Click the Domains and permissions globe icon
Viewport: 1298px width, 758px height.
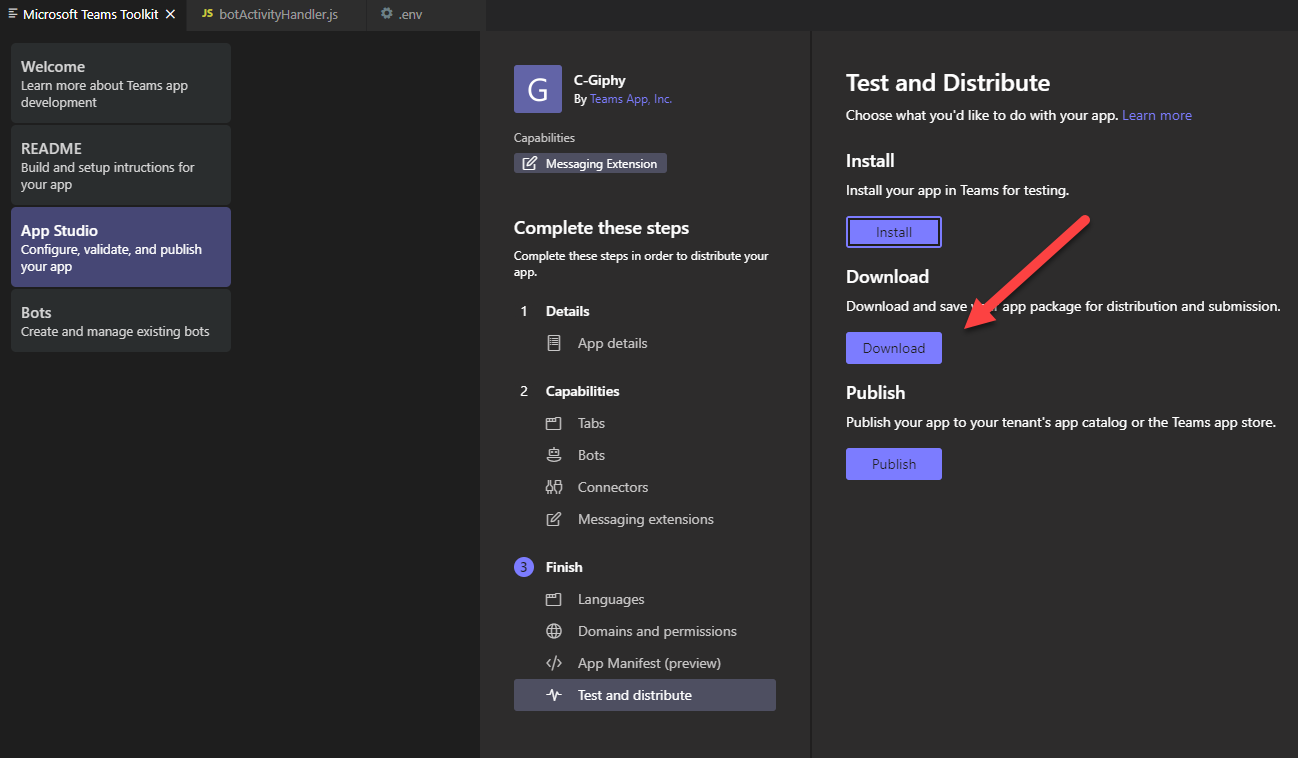click(x=553, y=631)
